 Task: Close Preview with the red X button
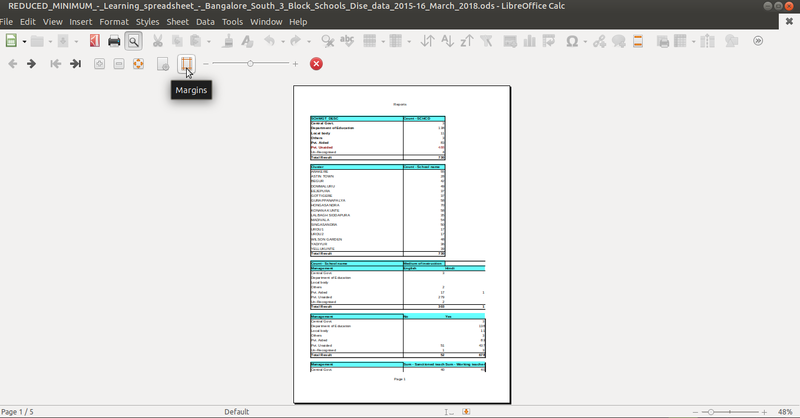(x=316, y=64)
